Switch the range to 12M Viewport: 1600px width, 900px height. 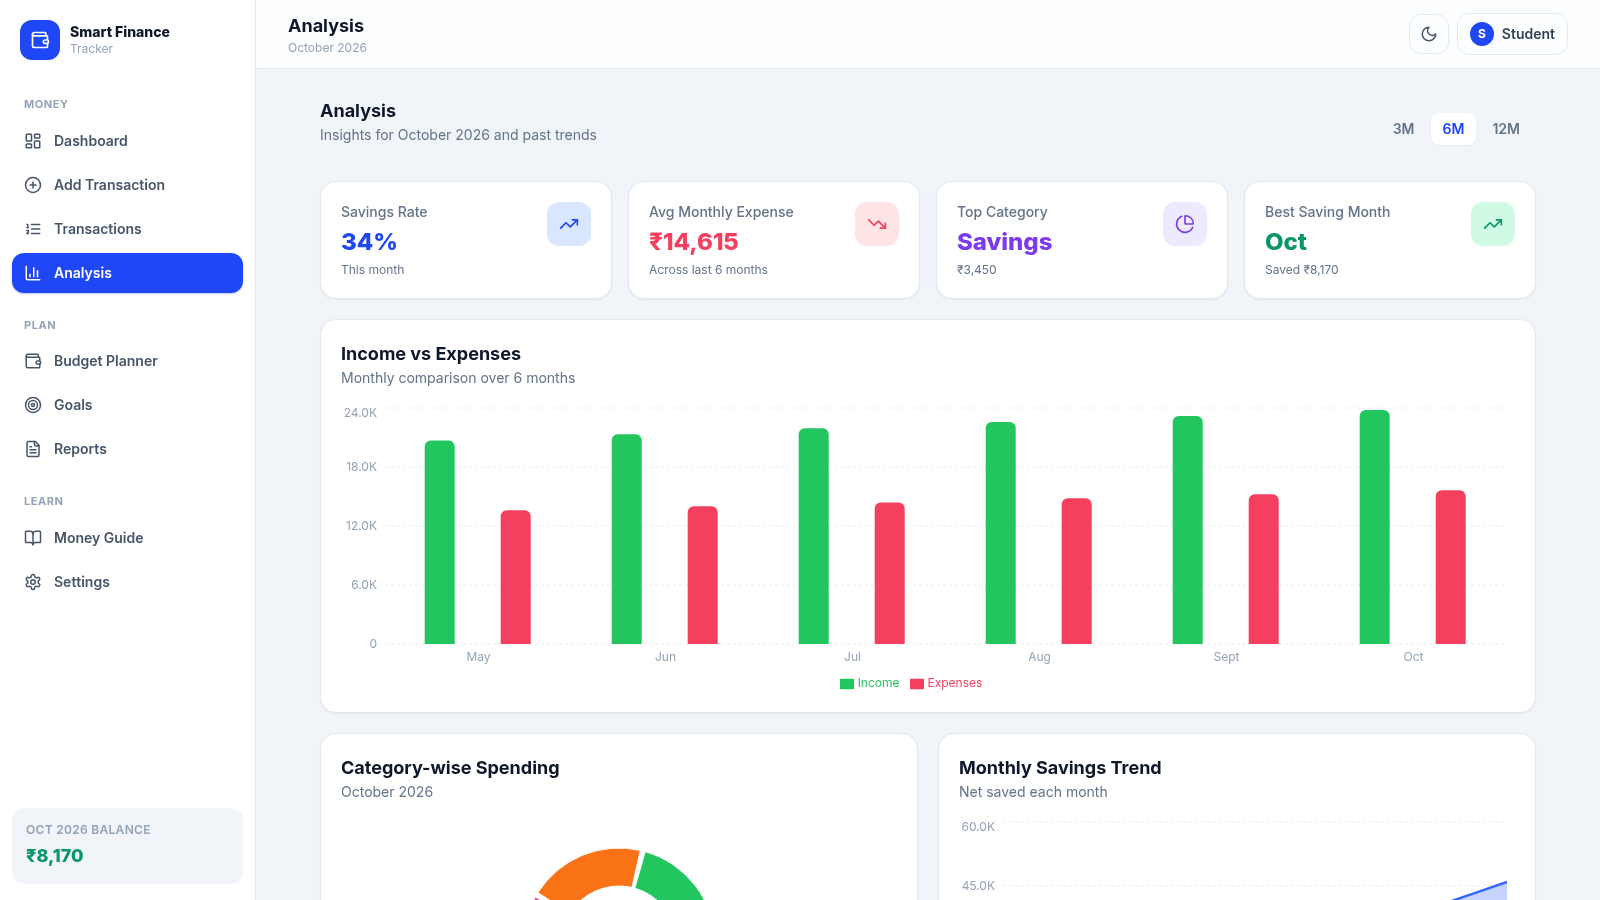click(x=1506, y=129)
